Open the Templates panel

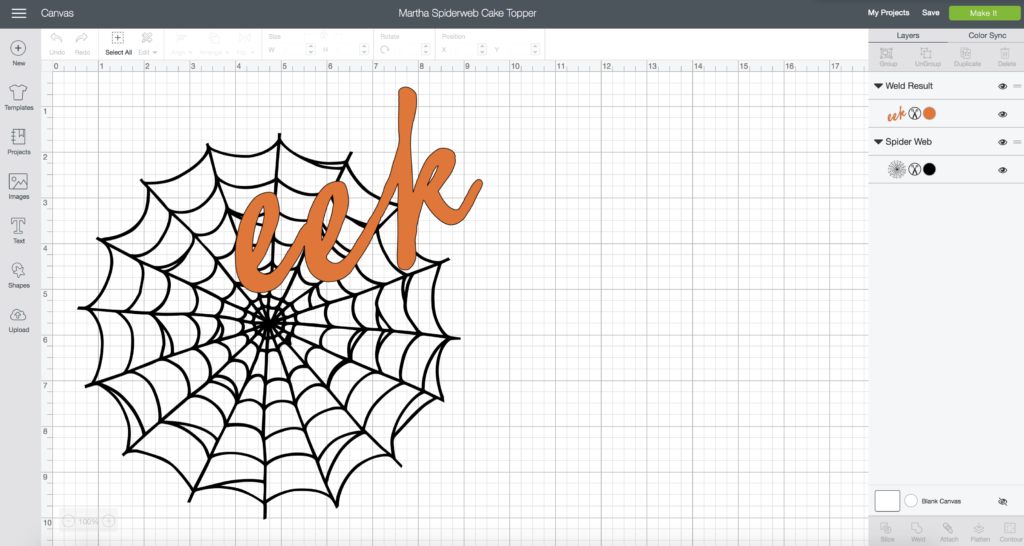[x=18, y=97]
